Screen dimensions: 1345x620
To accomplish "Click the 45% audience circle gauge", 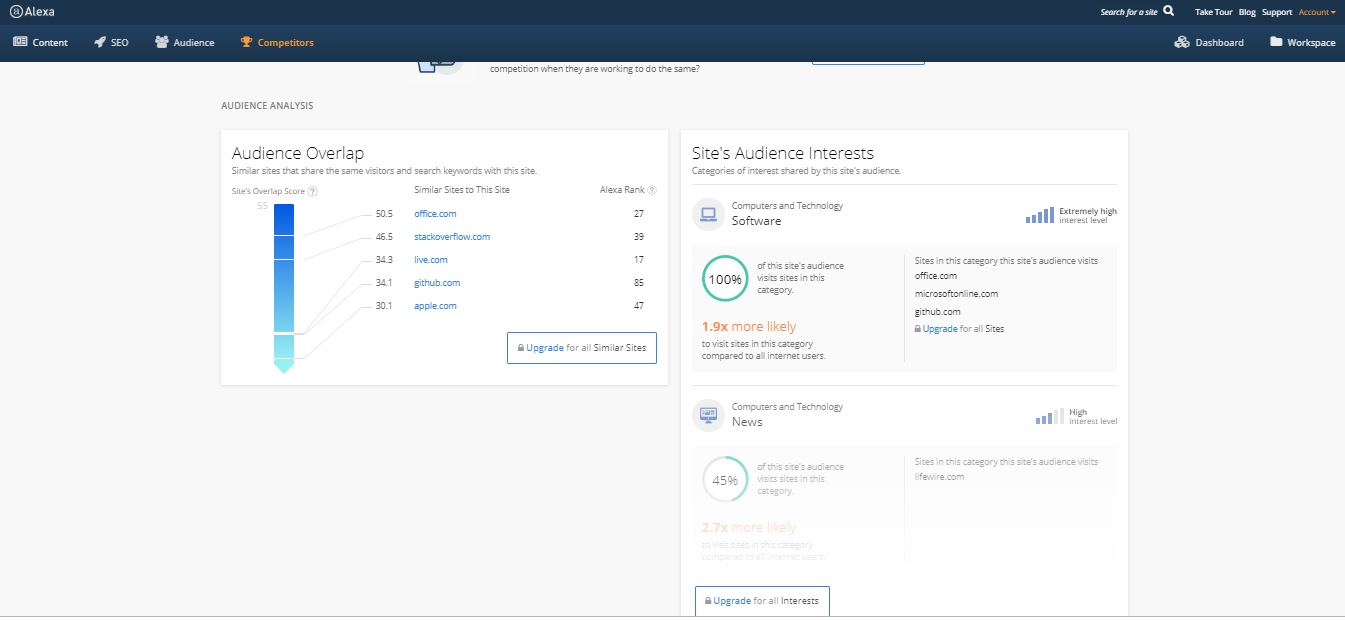I will click(x=725, y=480).
